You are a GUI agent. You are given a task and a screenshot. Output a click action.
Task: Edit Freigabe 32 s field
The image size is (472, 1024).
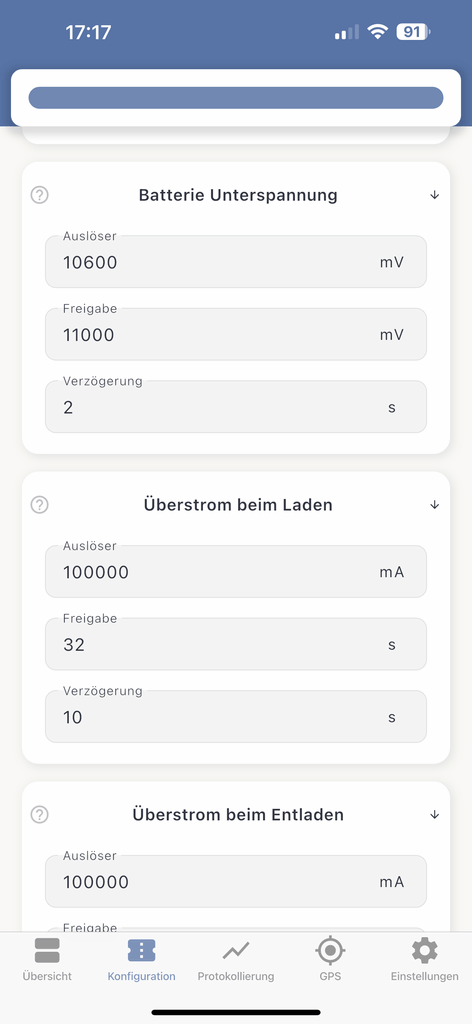[236, 644]
